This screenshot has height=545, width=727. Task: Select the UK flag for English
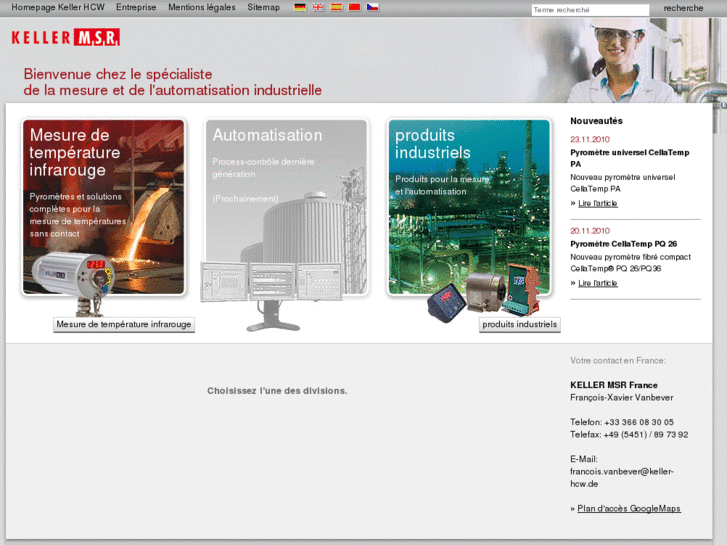tap(318, 7)
